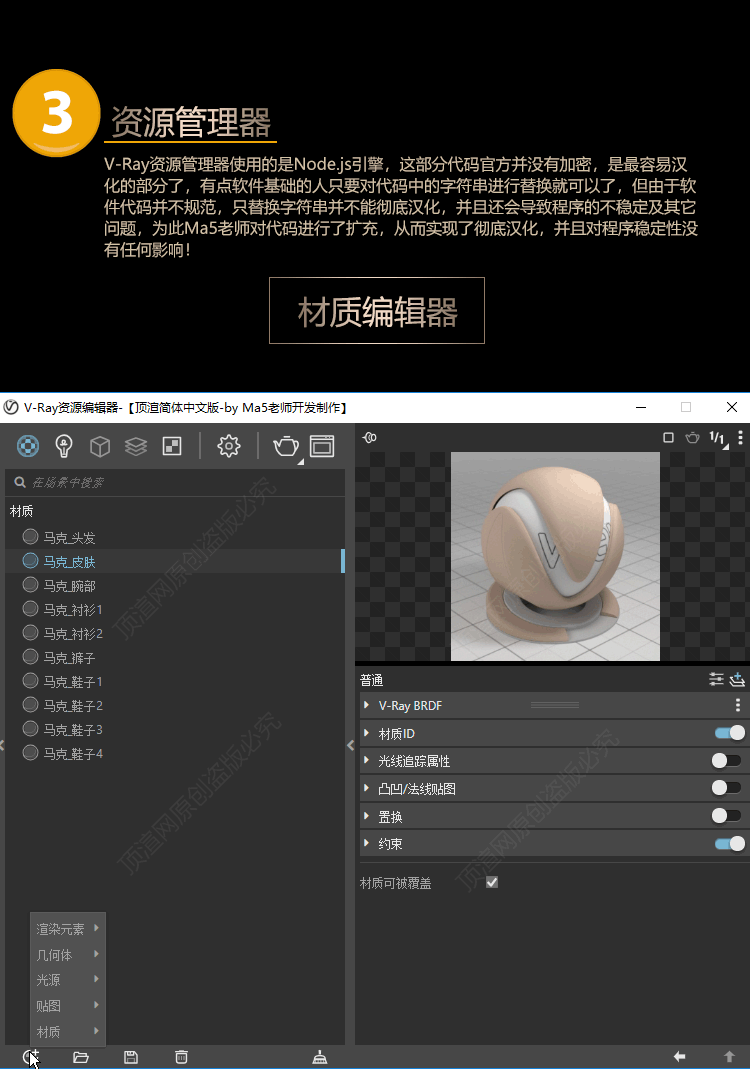Click the 普通 layer header label
Viewport: 750px width, 1069px height.
click(x=372, y=680)
